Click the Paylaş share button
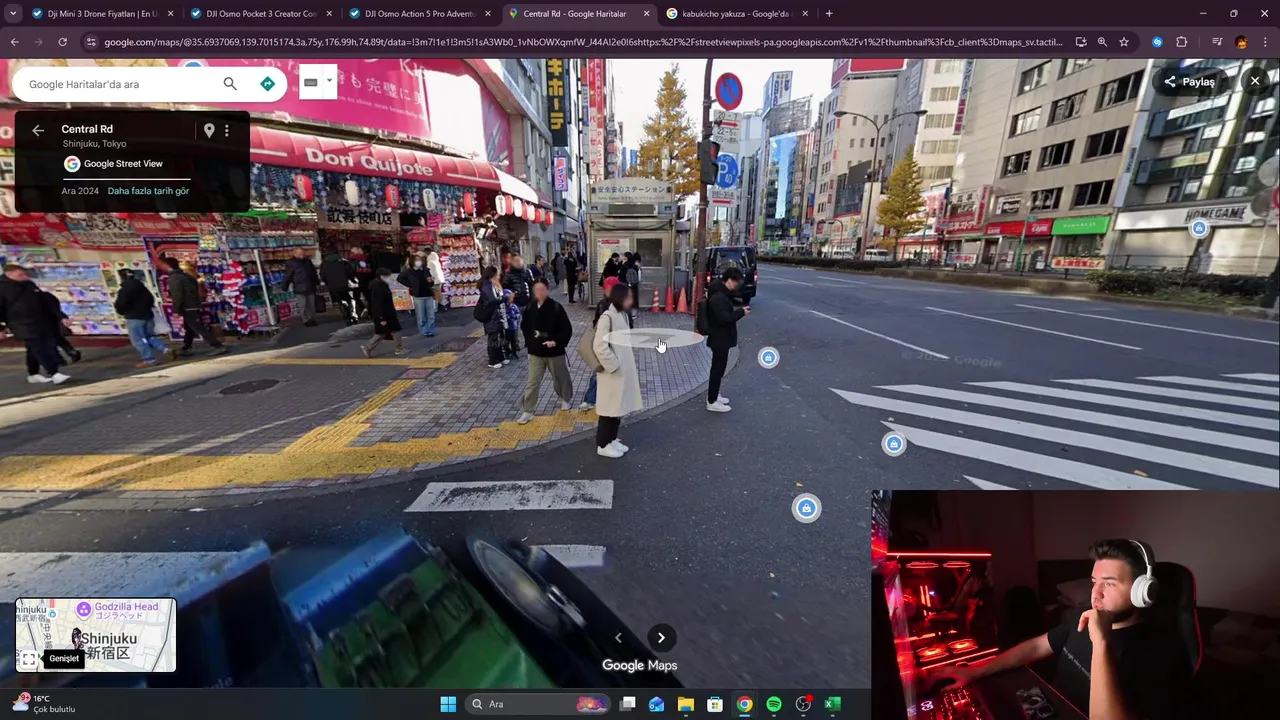1280x720 pixels. click(x=1189, y=82)
